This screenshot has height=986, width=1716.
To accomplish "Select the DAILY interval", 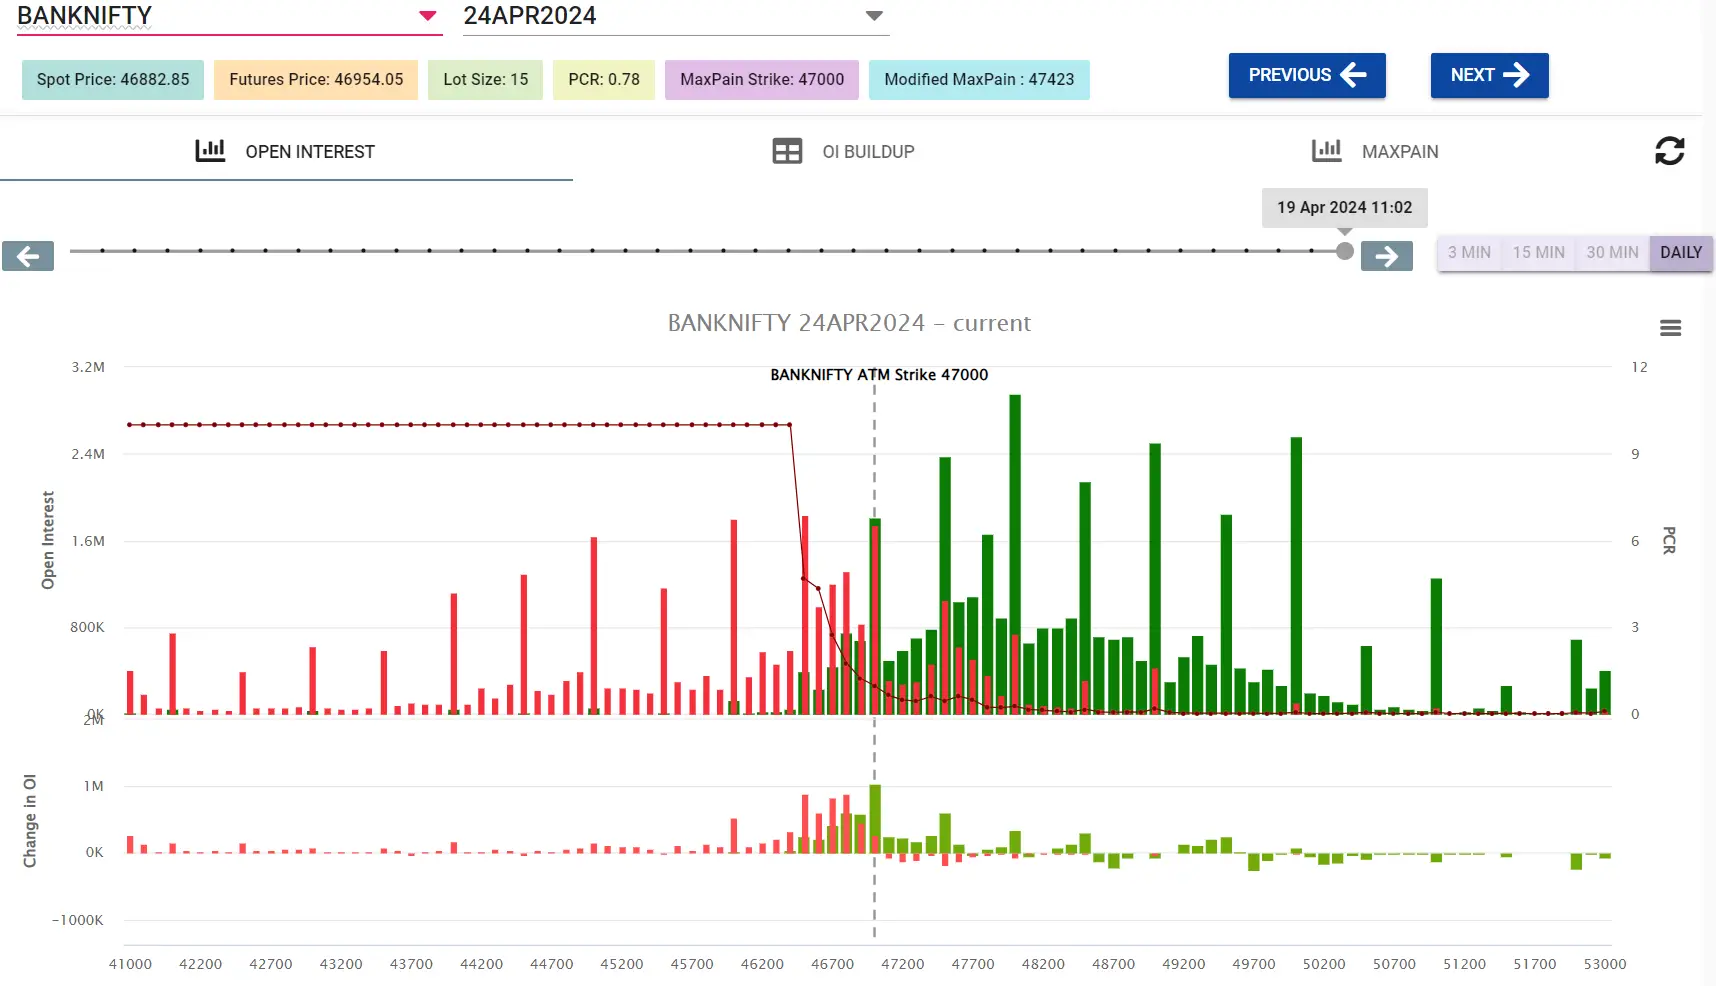I will pos(1681,253).
